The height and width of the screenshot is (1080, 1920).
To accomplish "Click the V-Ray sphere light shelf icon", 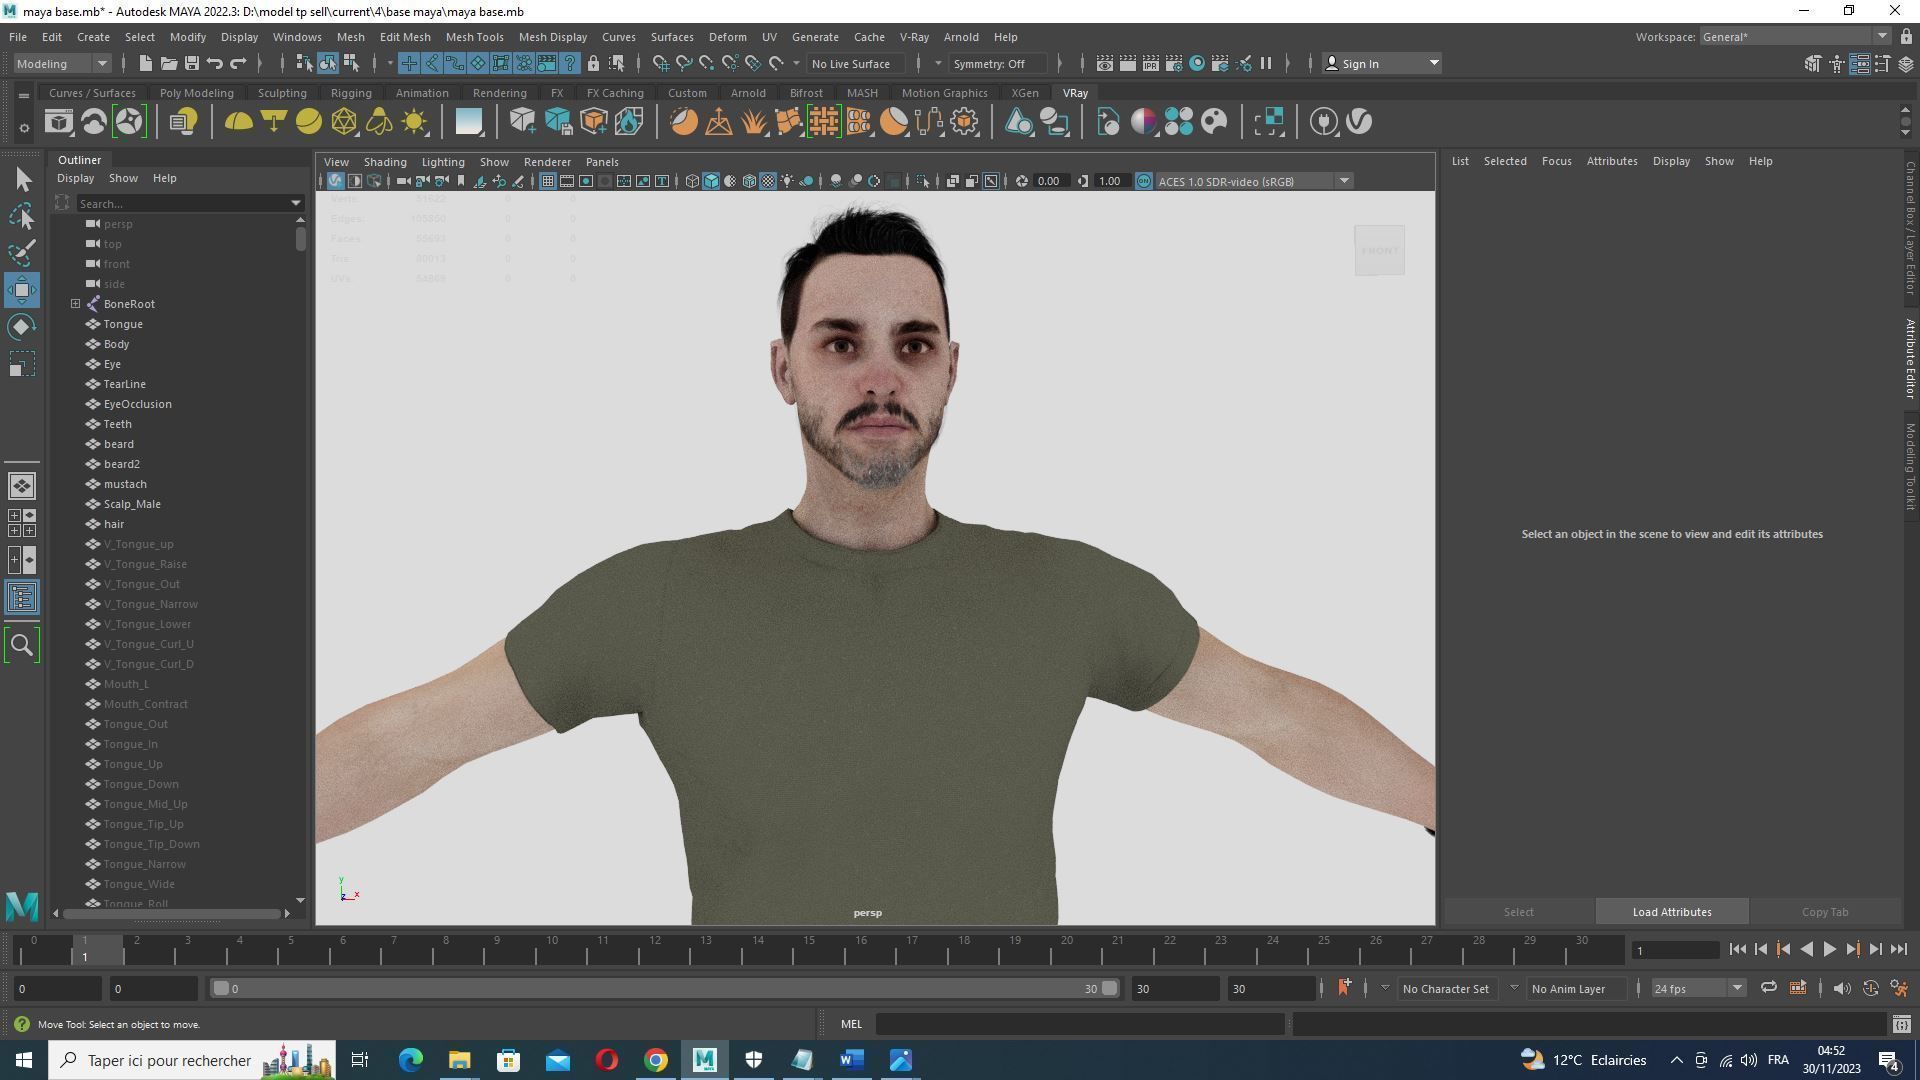I will (309, 122).
